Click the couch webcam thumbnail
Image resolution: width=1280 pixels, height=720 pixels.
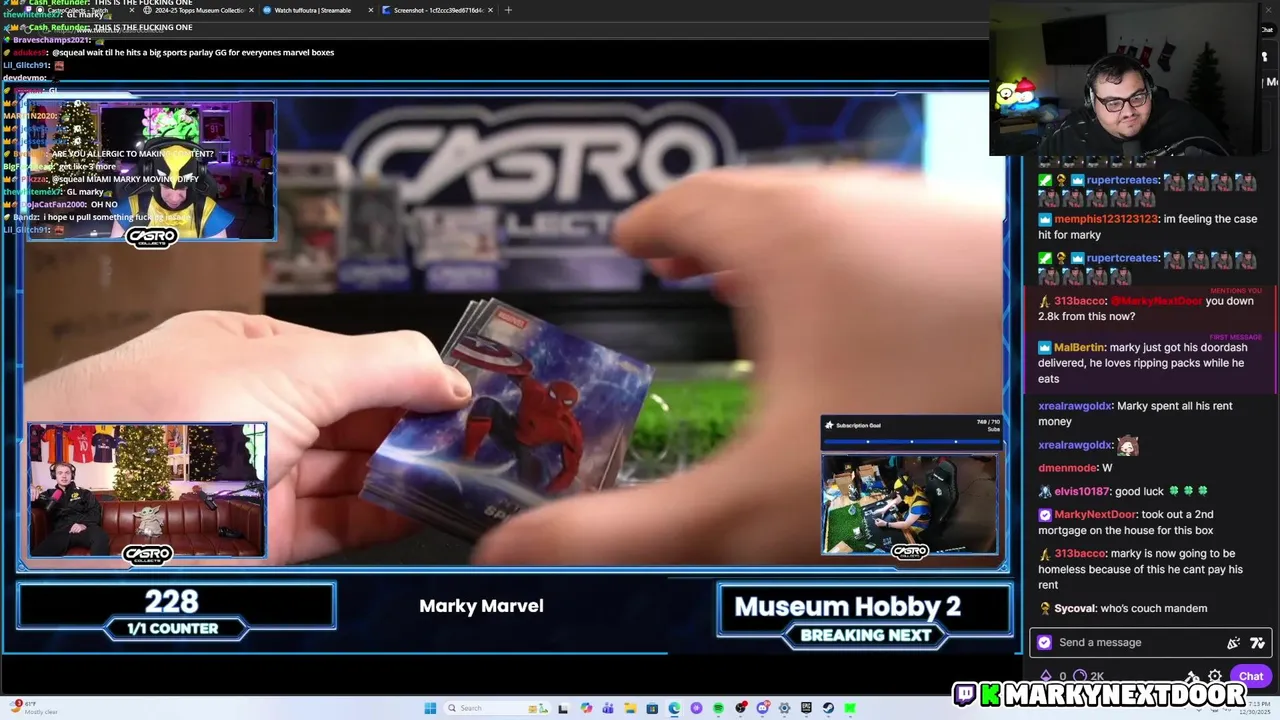(x=147, y=491)
